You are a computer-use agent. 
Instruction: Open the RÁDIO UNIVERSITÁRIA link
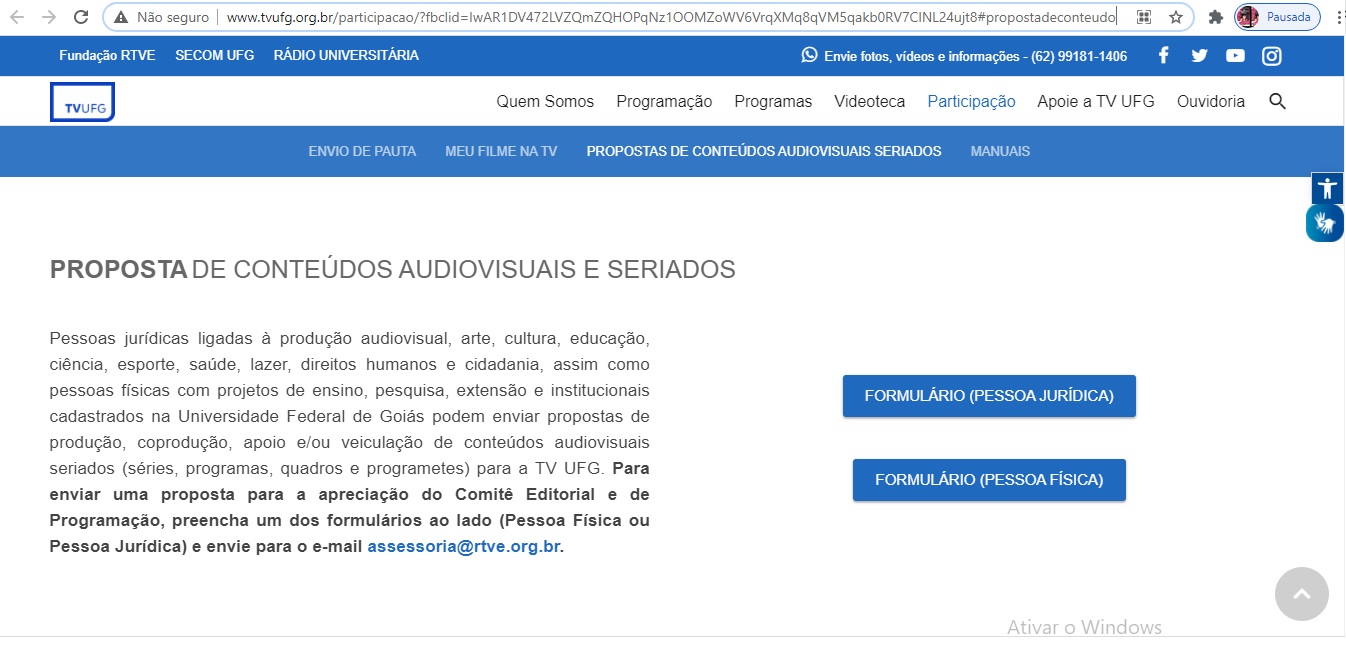(x=346, y=55)
